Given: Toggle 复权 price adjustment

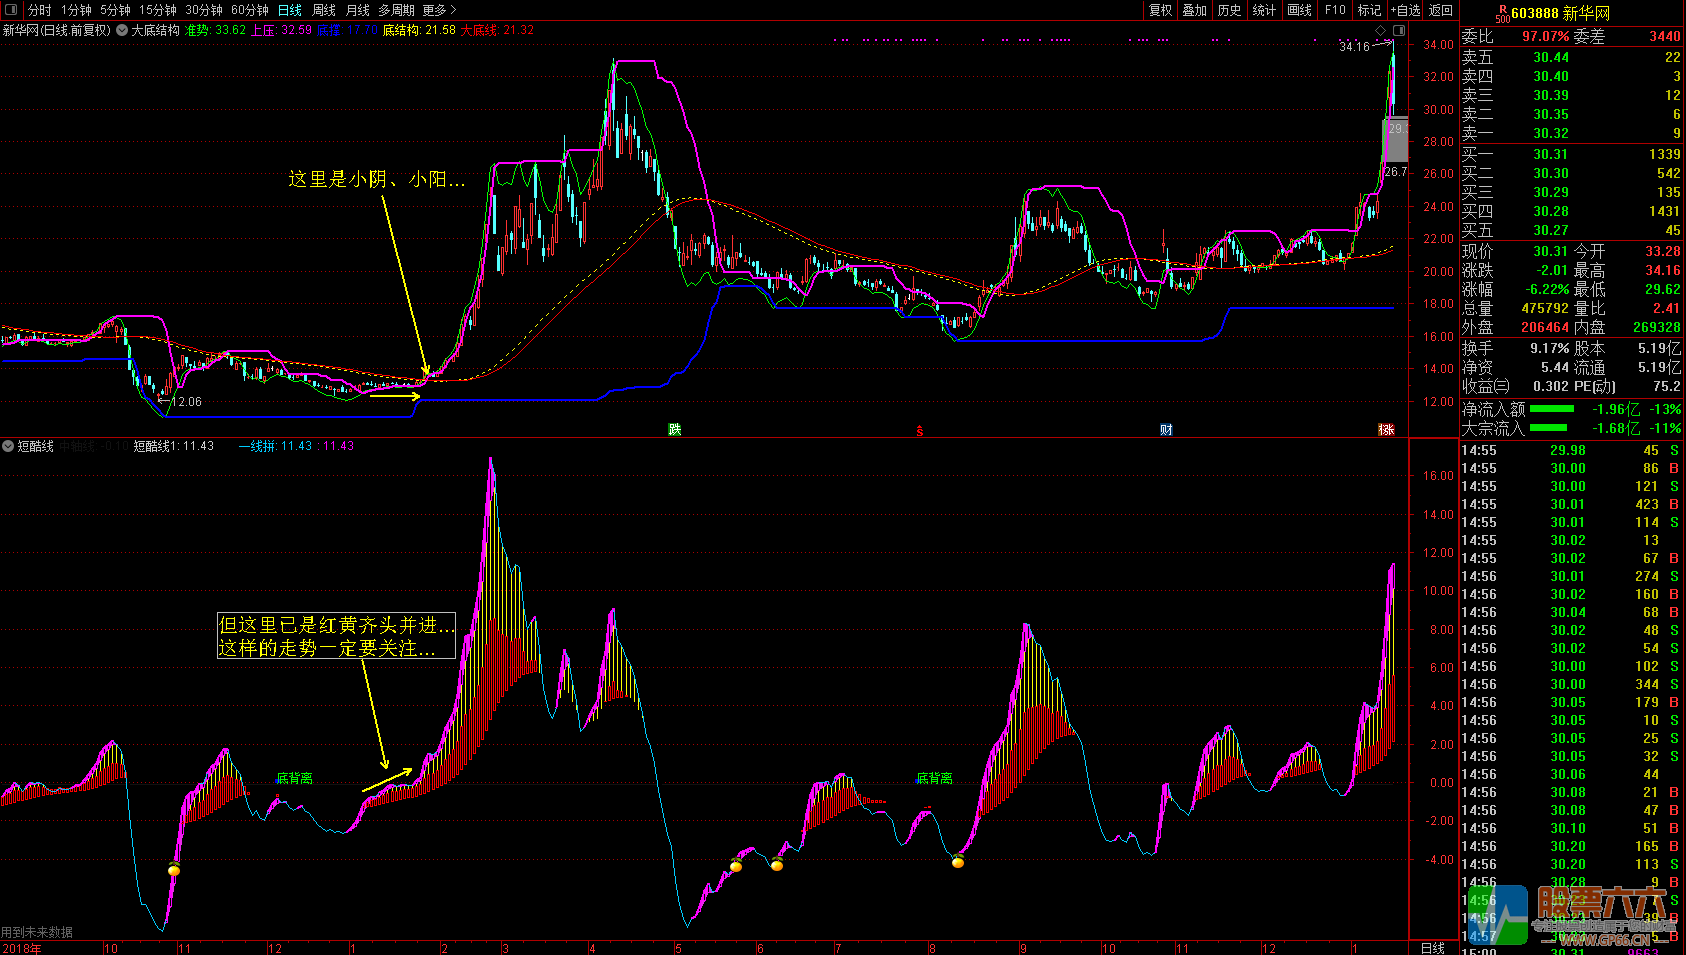Looking at the screenshot, I should tap(1160, 10).
